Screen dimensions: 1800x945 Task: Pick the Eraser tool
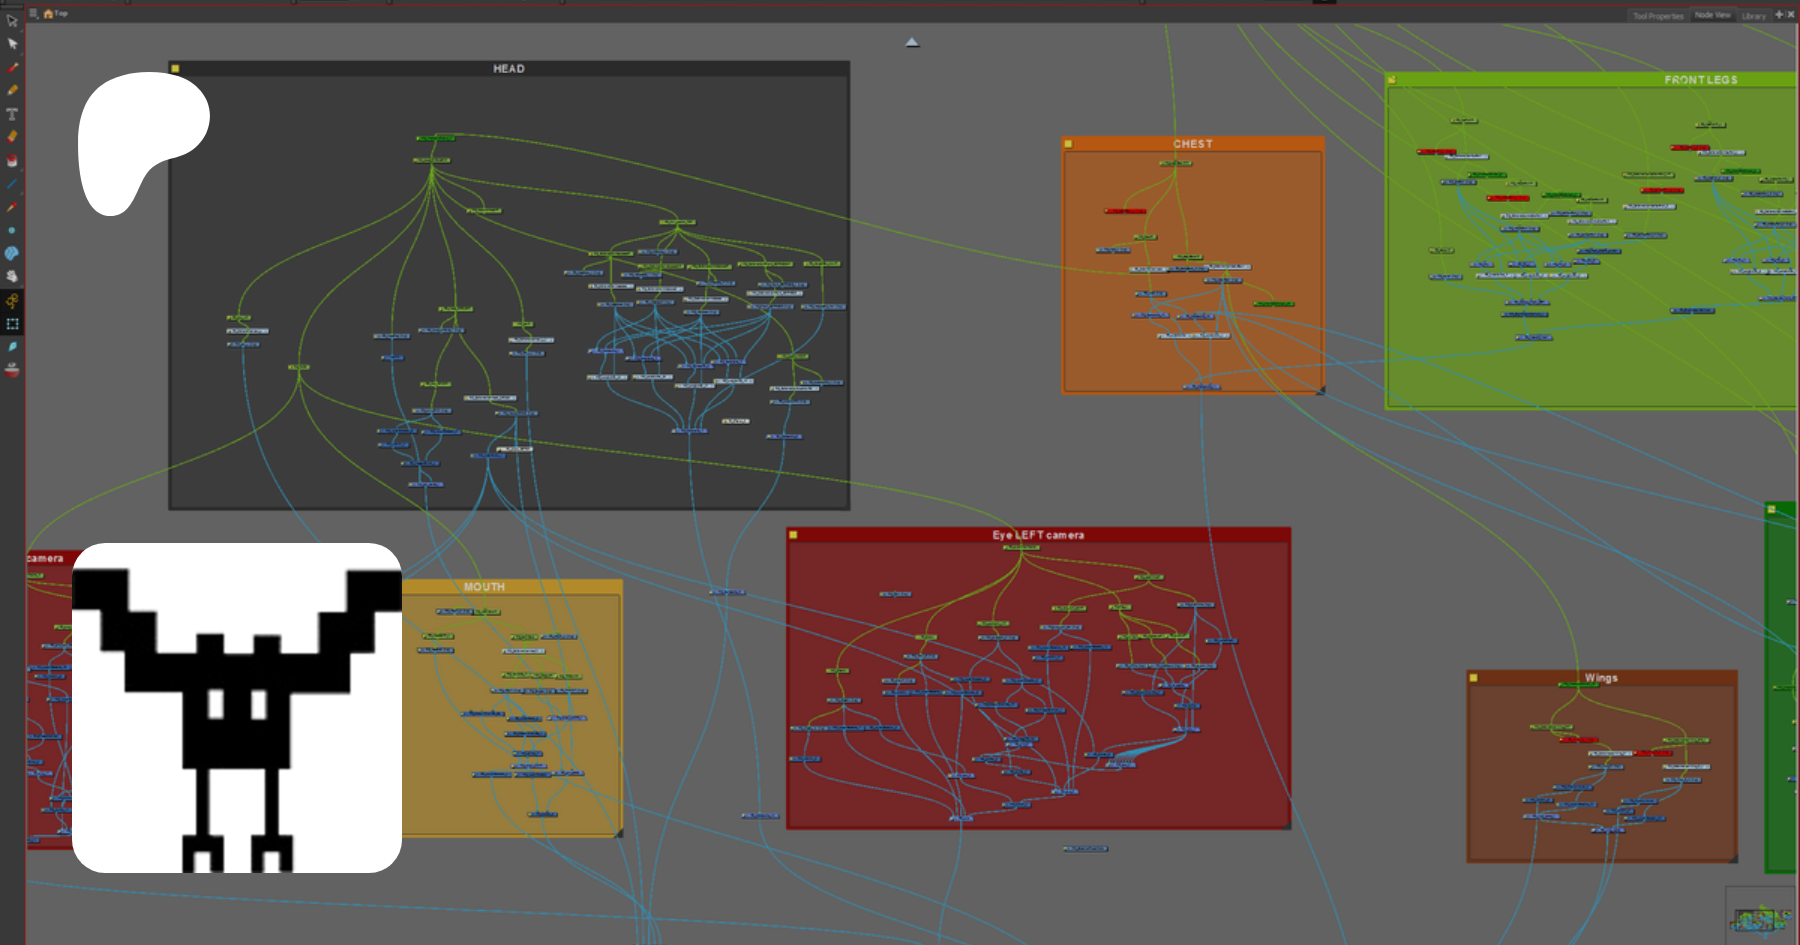(x=12, y=137)
